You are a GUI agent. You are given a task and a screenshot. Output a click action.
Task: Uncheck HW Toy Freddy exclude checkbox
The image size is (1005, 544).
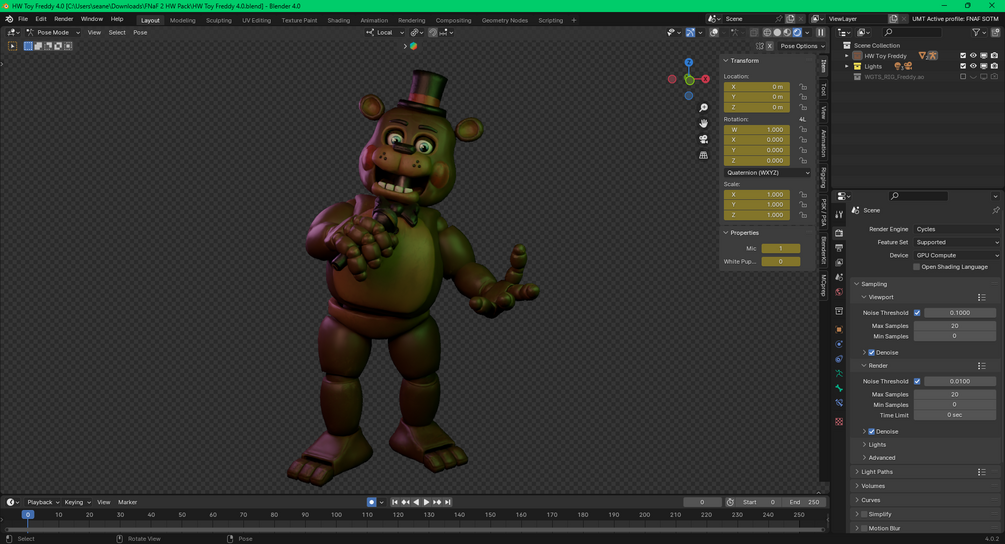963,56
